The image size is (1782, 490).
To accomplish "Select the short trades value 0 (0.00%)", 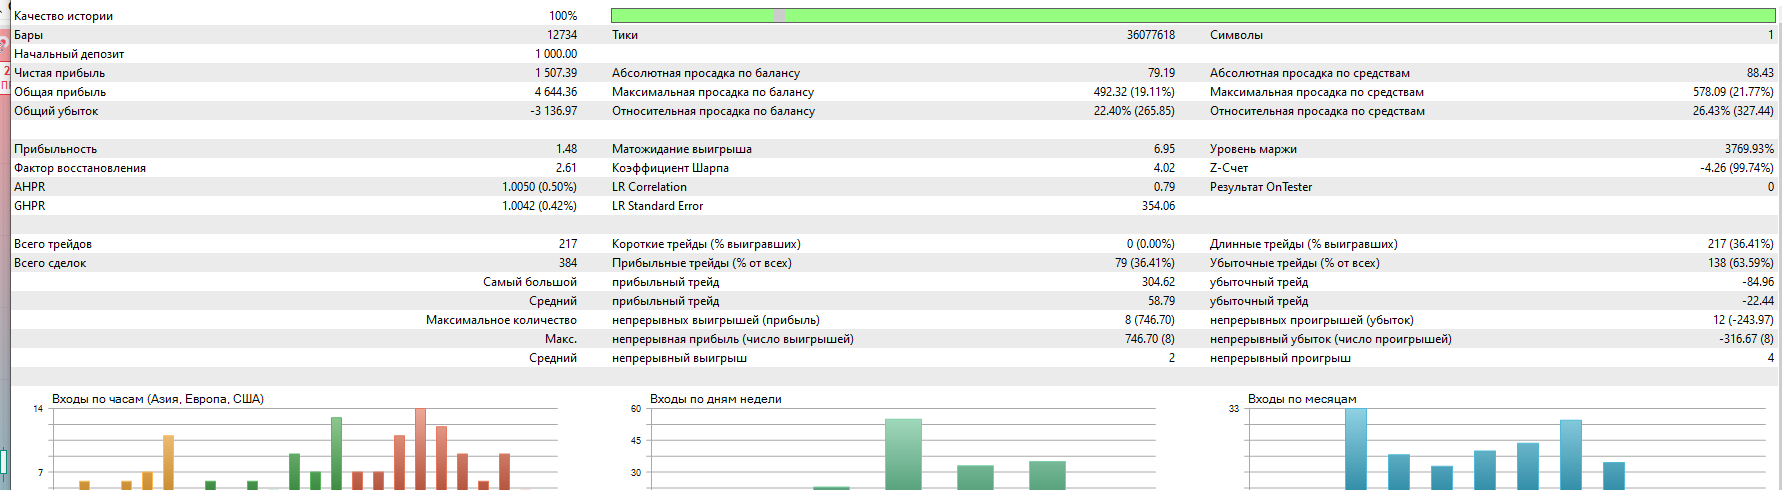I will 1151,244.
